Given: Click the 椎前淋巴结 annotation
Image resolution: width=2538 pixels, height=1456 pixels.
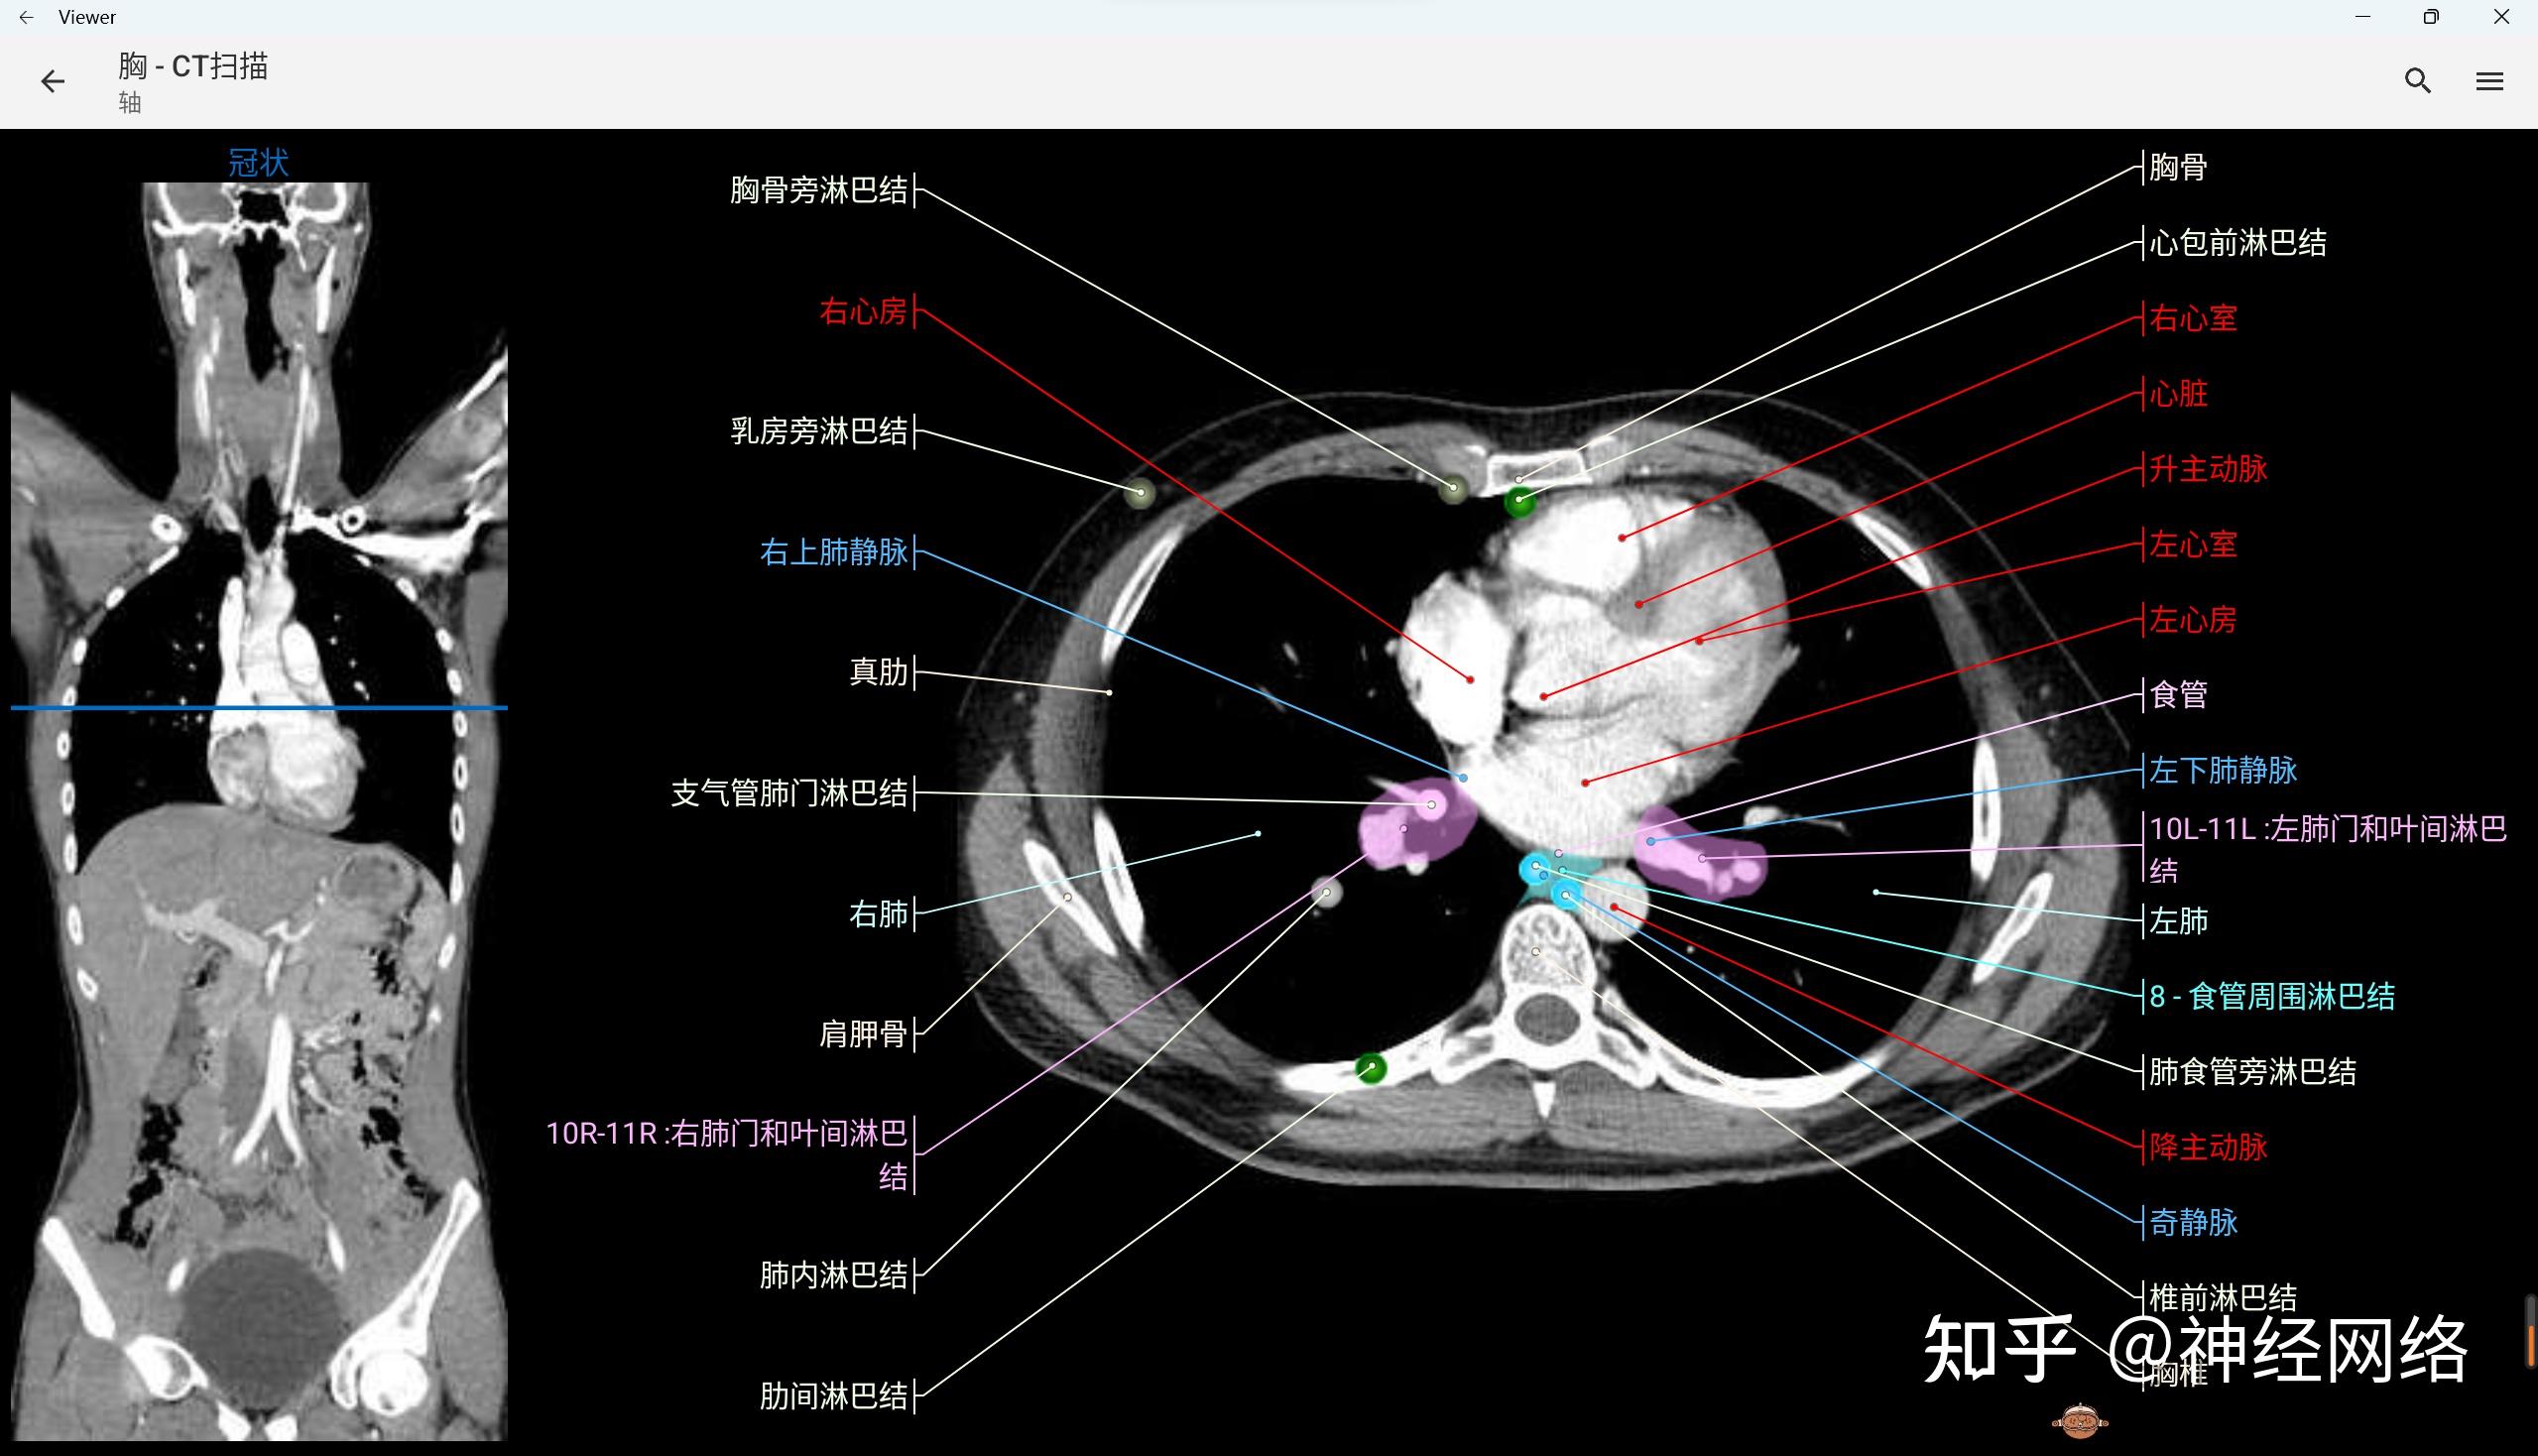Looking at the screenshot, I should click(2221, 1297).
